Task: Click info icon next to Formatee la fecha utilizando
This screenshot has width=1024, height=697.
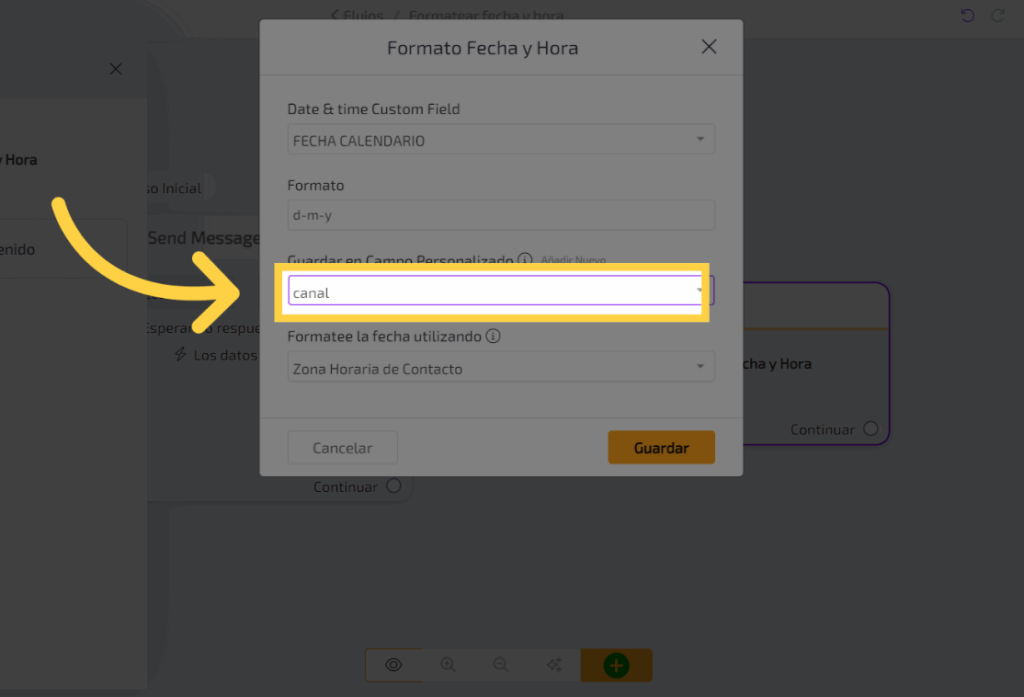Action: point(493,336)
